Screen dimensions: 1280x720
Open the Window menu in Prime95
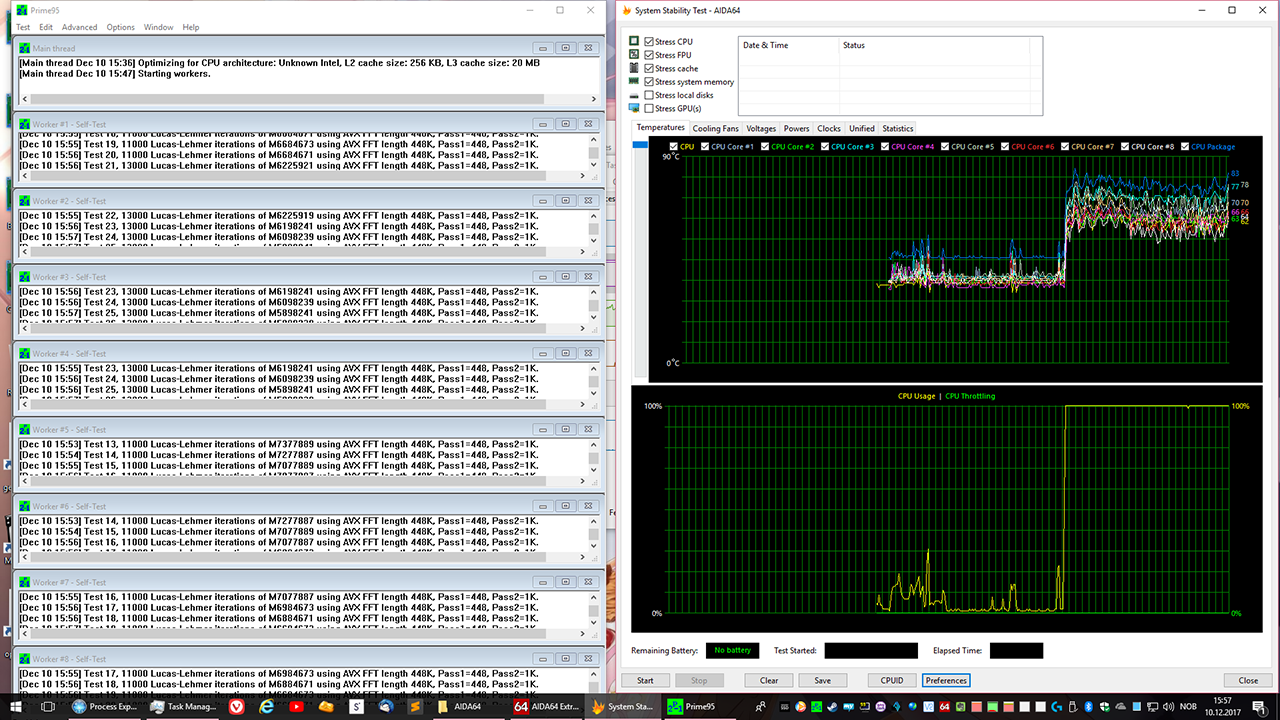tap(158, 27)
